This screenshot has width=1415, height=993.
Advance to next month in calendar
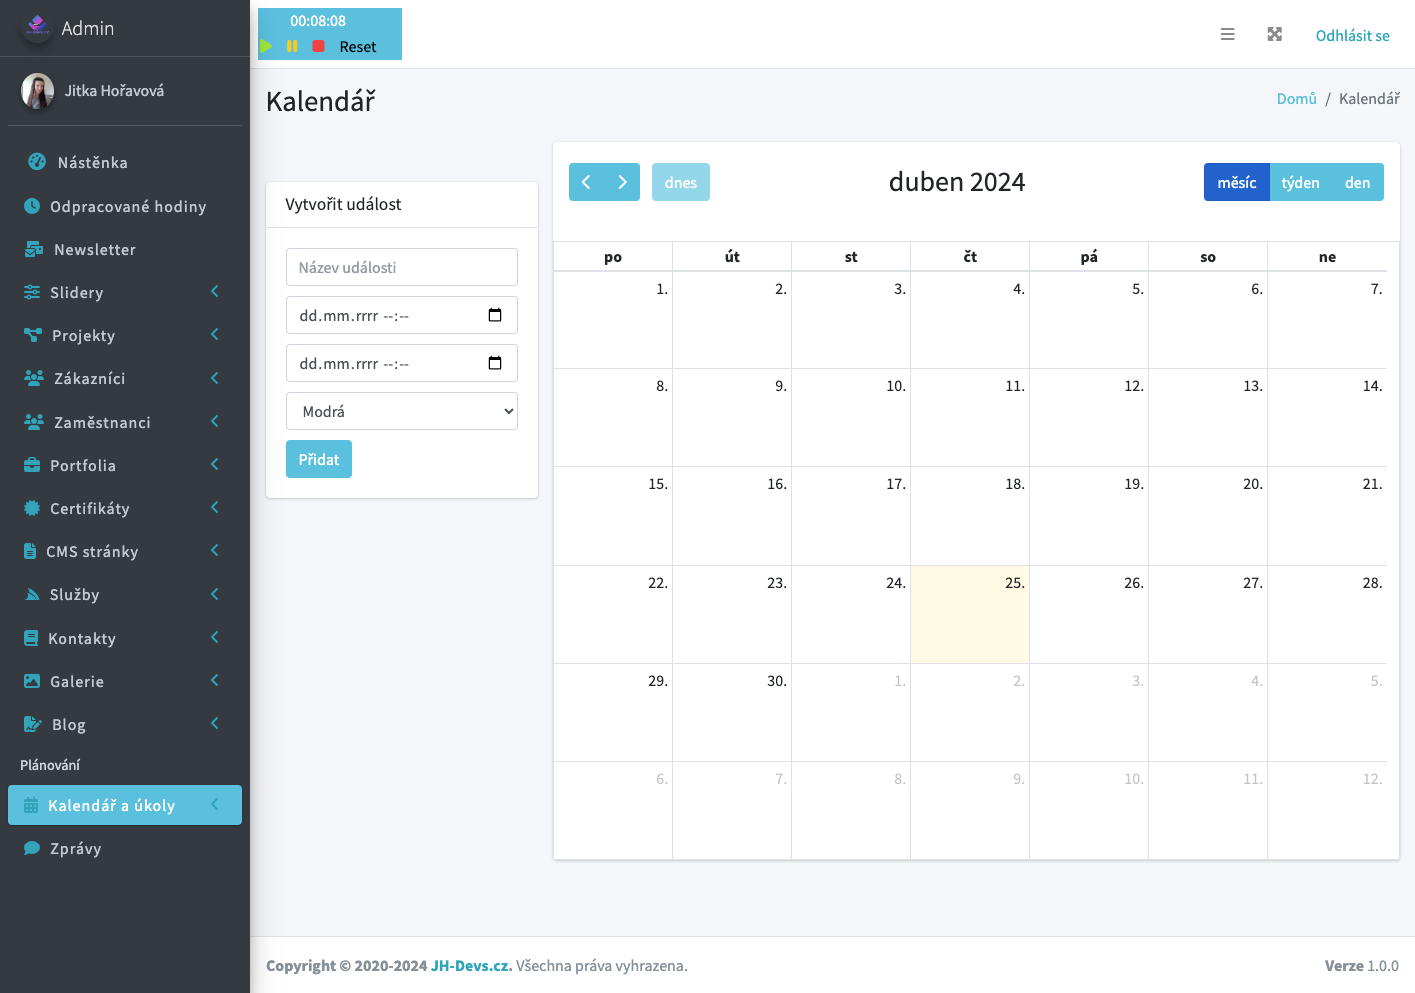622,182
